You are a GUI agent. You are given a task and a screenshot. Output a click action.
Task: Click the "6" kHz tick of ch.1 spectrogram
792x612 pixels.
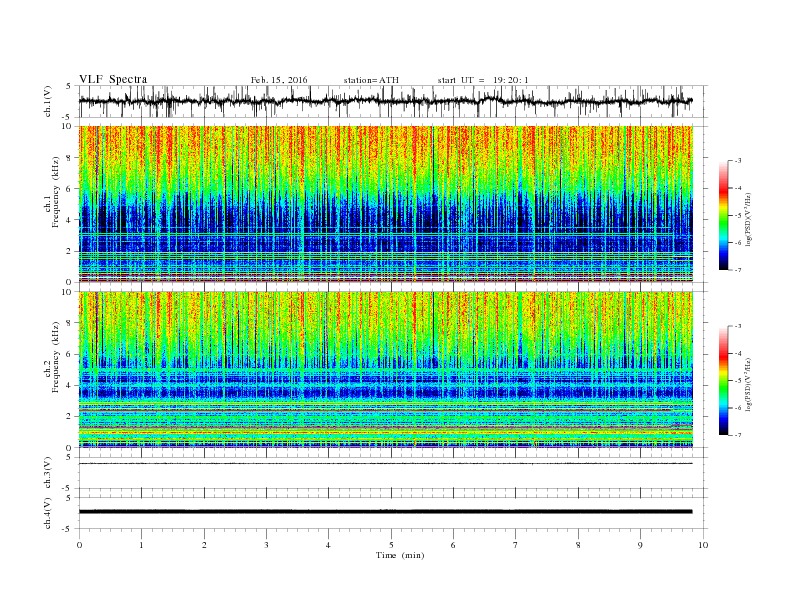point(69,189)
